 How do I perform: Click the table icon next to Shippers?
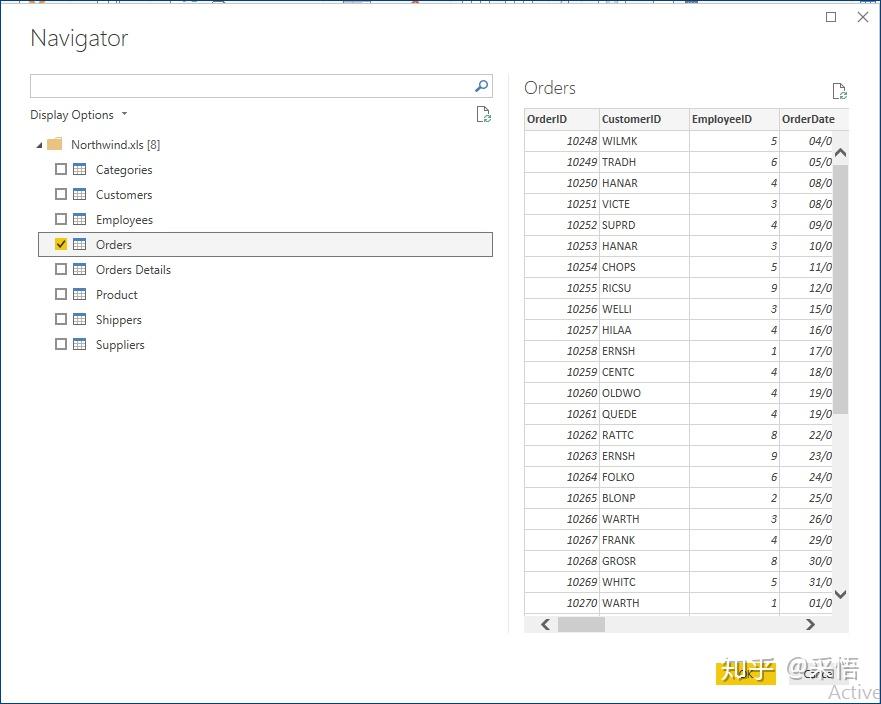80,320
